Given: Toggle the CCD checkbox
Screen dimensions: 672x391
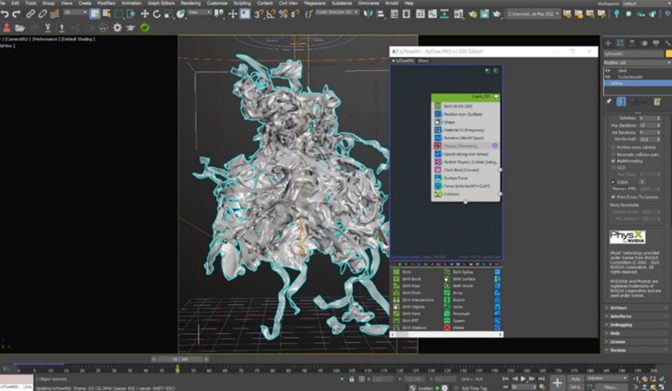Looking at the screenshot, I should pyautogui.click(x=613, y=168).
